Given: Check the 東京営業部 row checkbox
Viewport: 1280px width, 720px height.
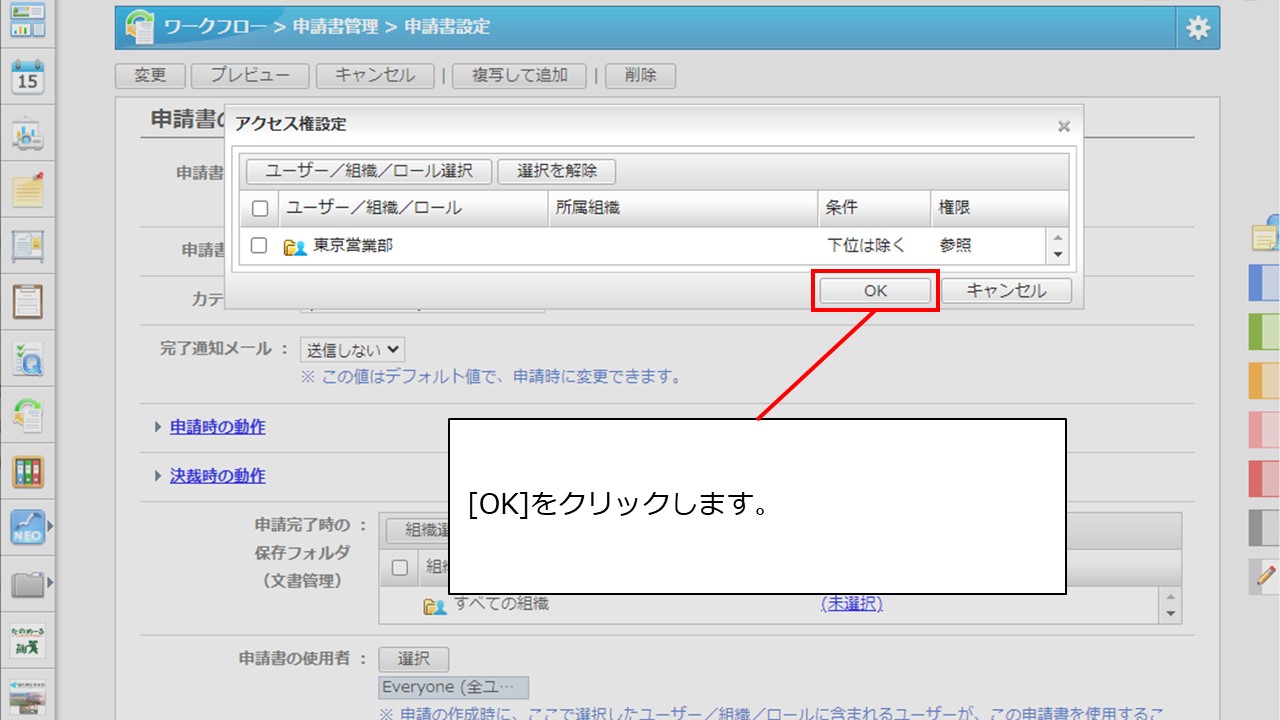Looking at the screenshot, I should click(x=259, y=245).
